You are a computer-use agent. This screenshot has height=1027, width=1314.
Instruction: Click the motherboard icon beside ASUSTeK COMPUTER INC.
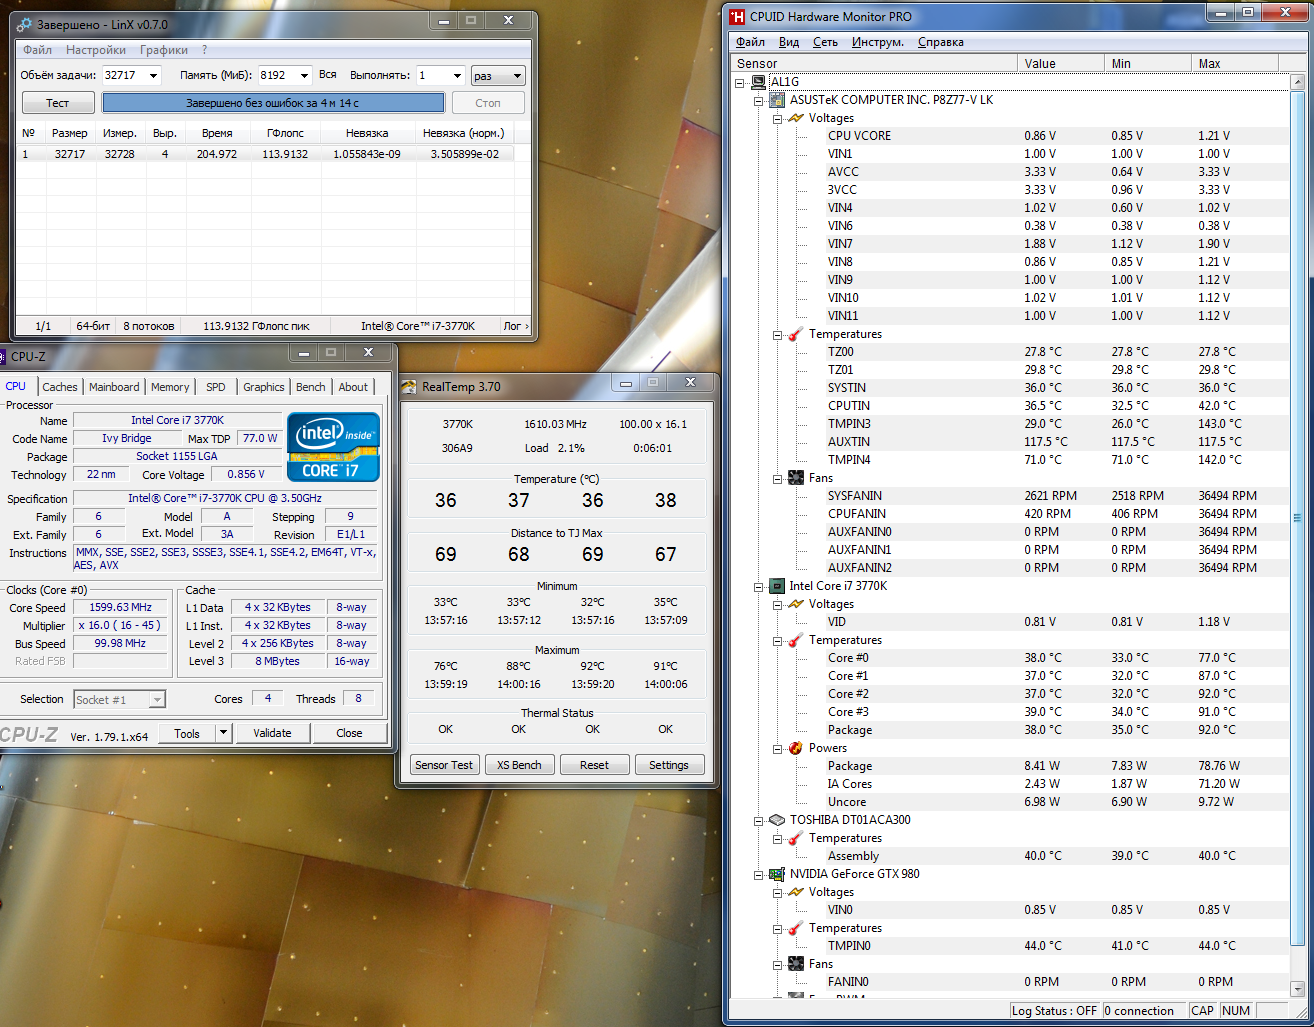[777, 100]
